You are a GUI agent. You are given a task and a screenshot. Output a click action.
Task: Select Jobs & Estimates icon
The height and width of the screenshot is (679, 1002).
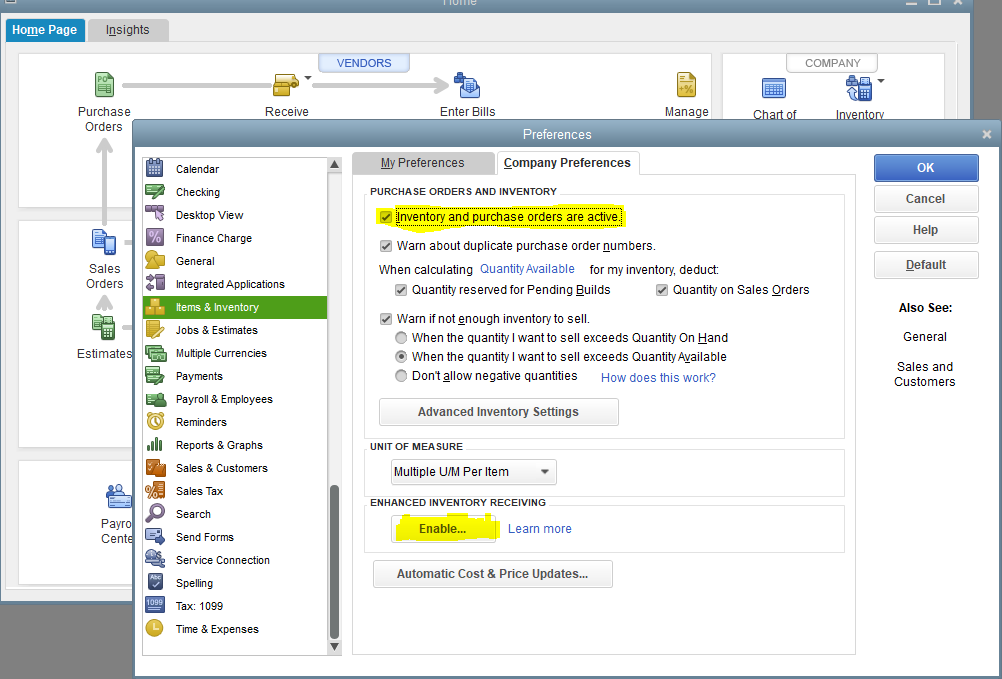tap(155, 330)
